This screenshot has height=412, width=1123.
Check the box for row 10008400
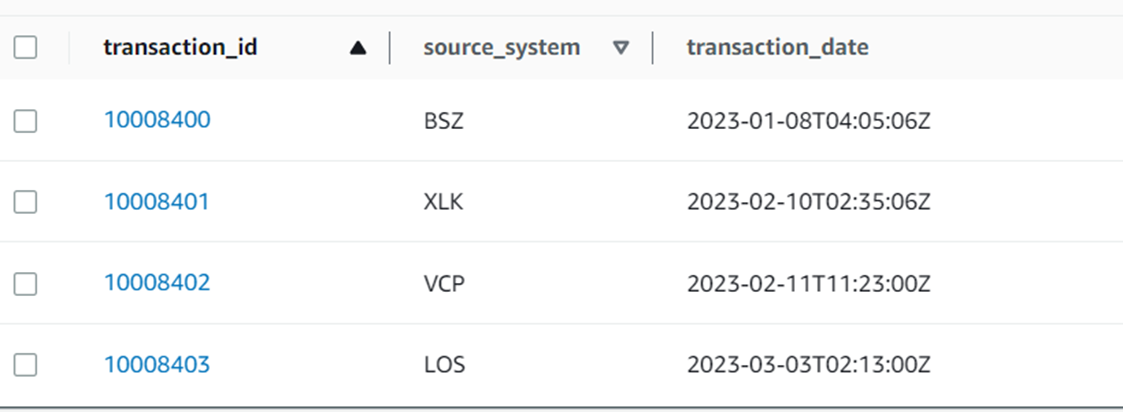26,121
